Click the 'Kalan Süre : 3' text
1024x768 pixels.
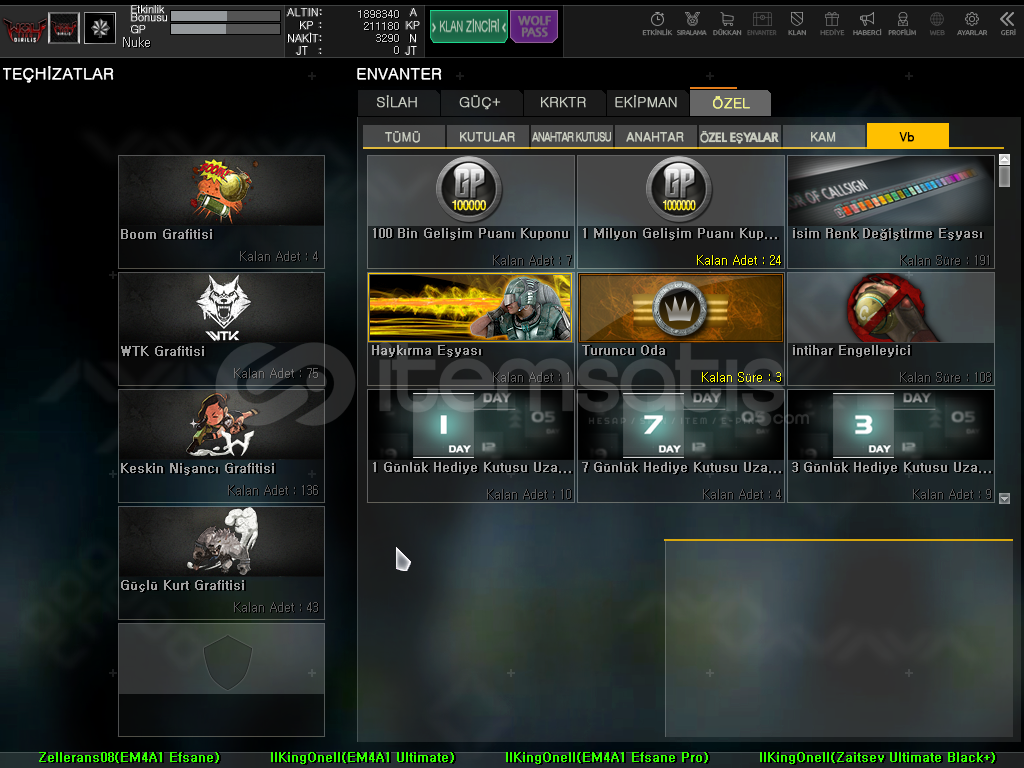point(741,377)
